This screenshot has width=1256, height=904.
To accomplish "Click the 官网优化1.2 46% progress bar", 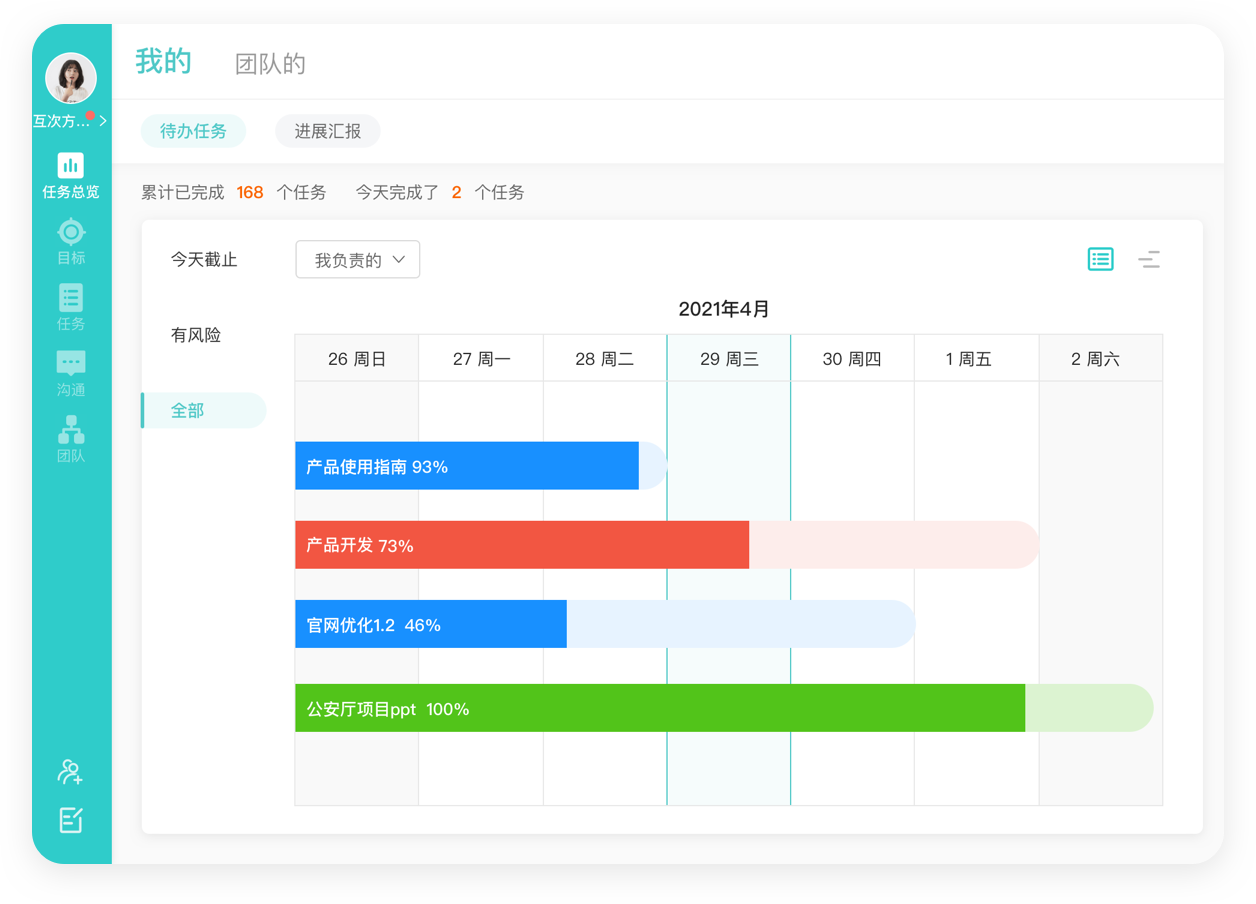I will click(605, 624).
